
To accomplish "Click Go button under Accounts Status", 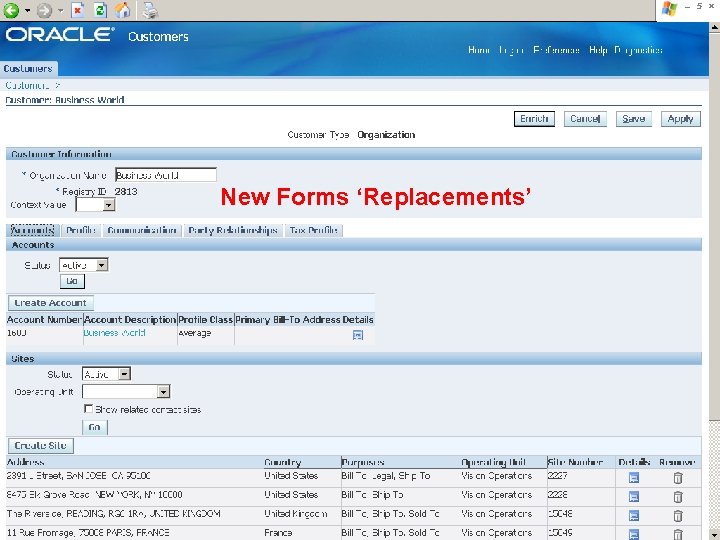I will [72, 281].
